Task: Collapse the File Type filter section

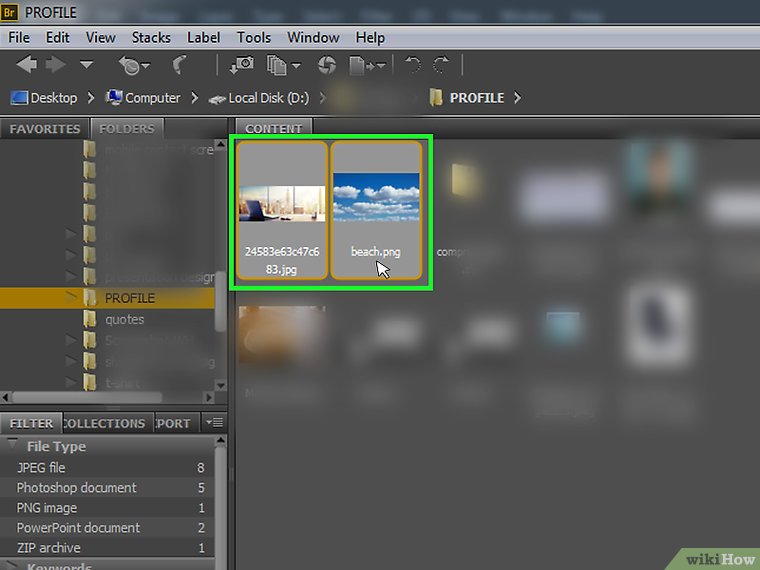Action: pyautogui.click(x=13, y=446)
